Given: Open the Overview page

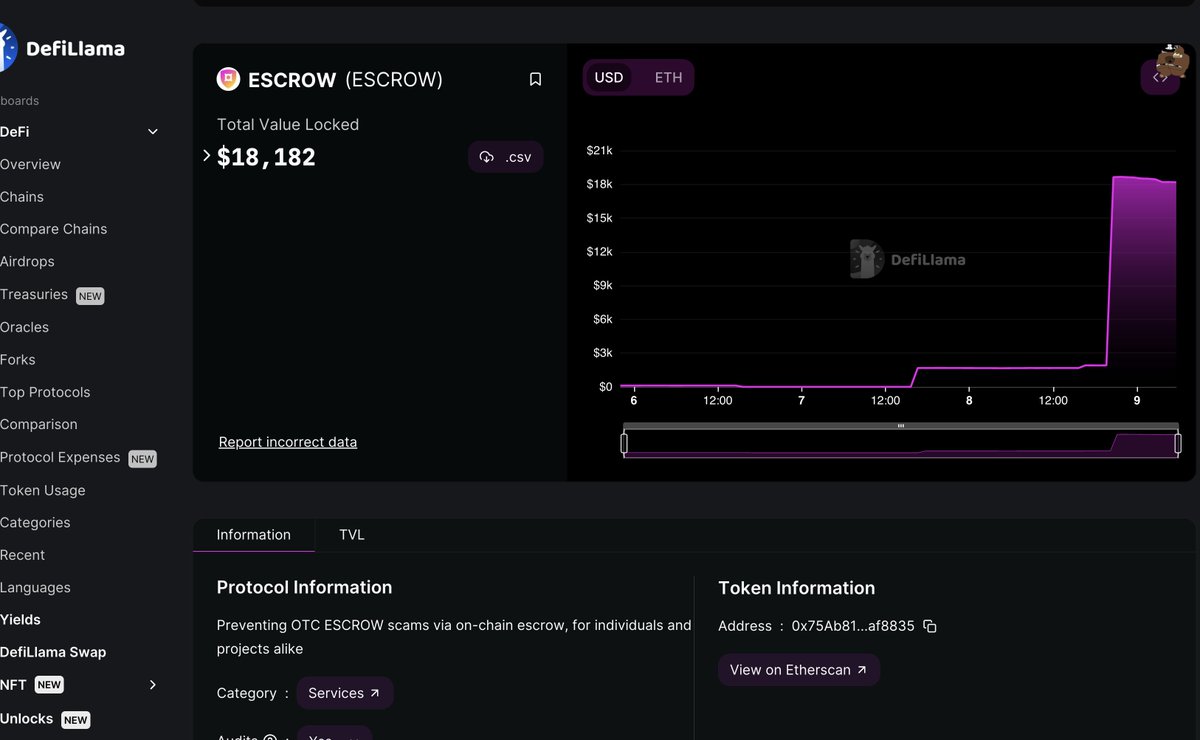Looking at the screenshot, I should tap(30, 164).
